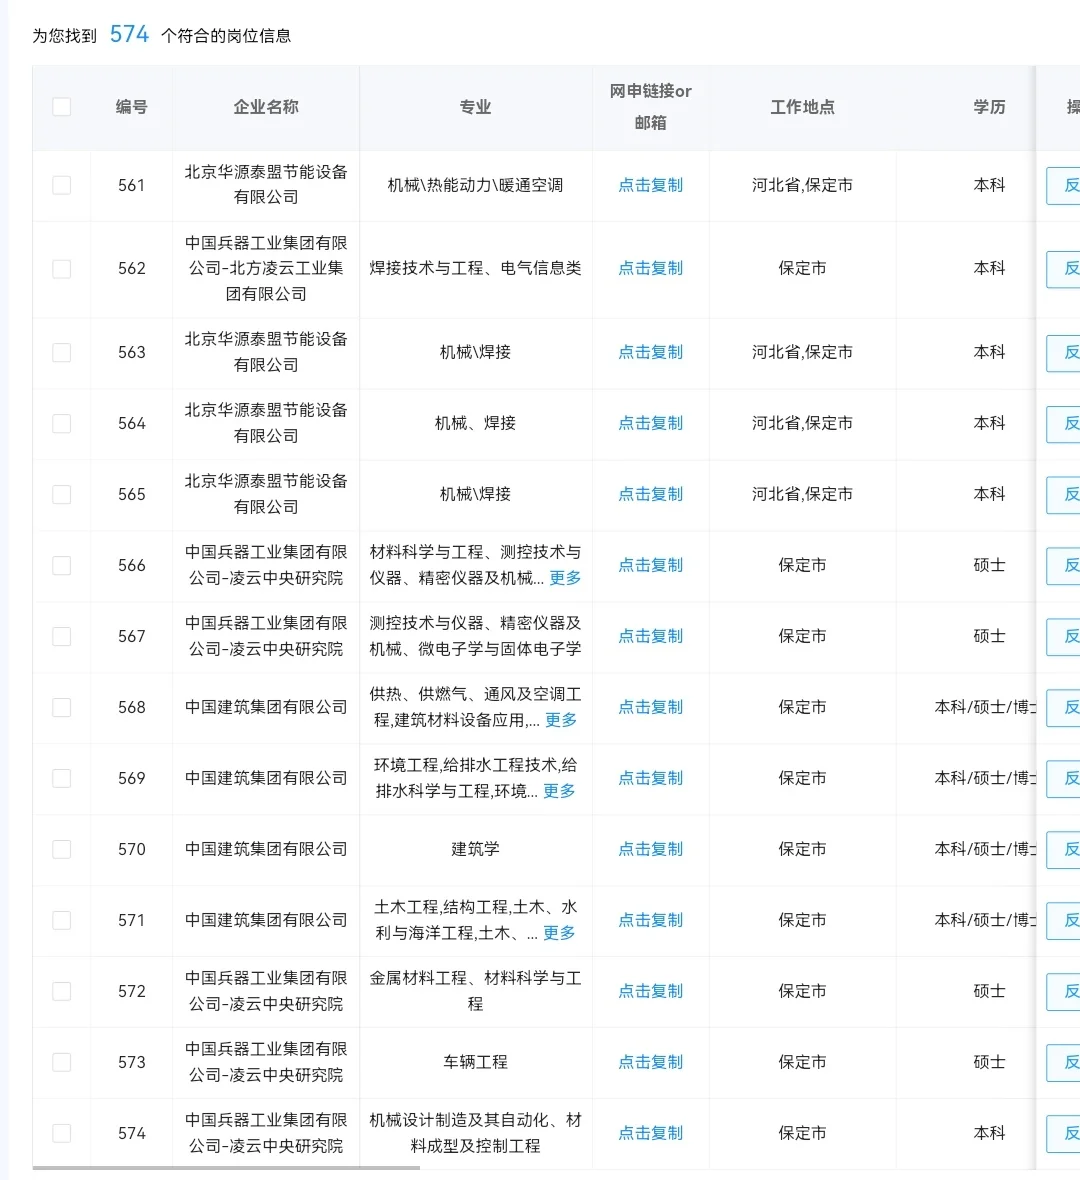This screenshot has width=1080, height=1180.
Task: Copy the link for row 570
Action: [650, 850]
